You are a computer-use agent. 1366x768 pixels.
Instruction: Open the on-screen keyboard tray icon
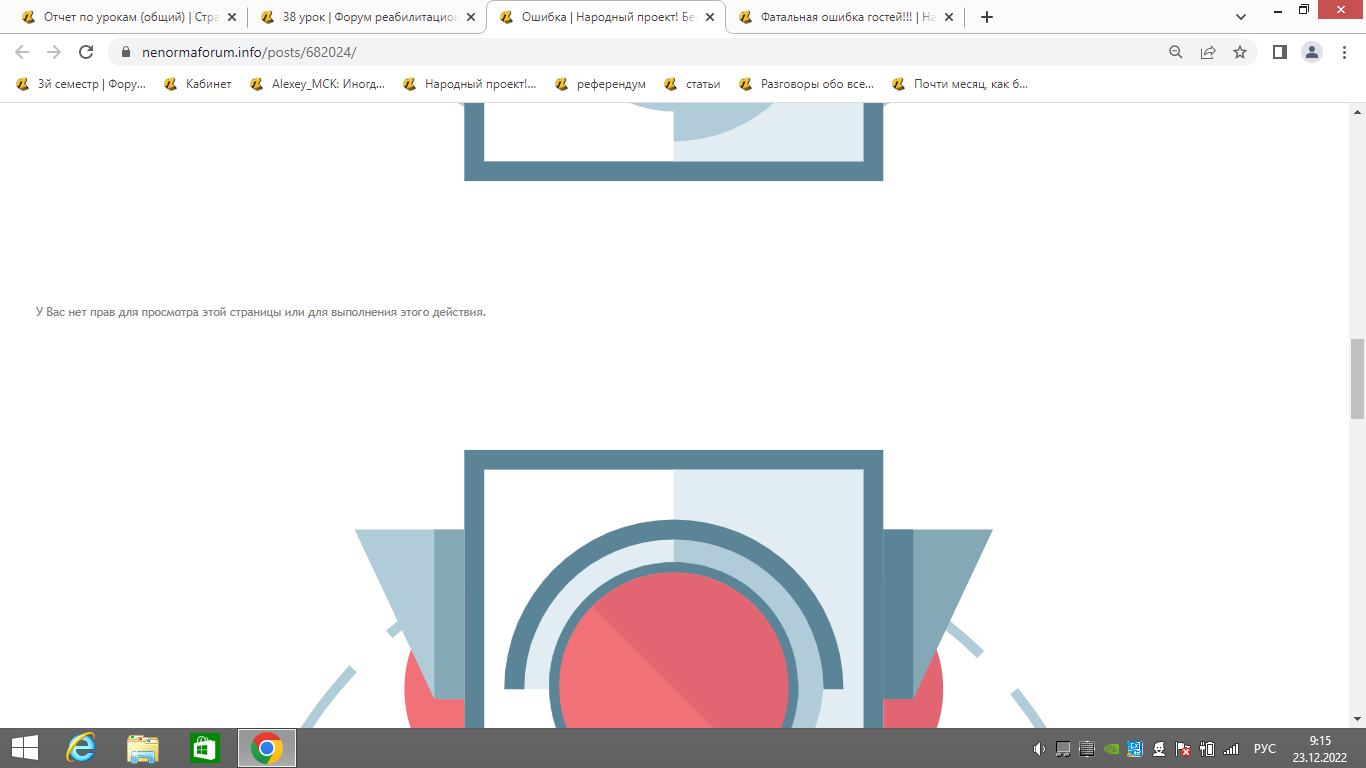click(1087, 748)
